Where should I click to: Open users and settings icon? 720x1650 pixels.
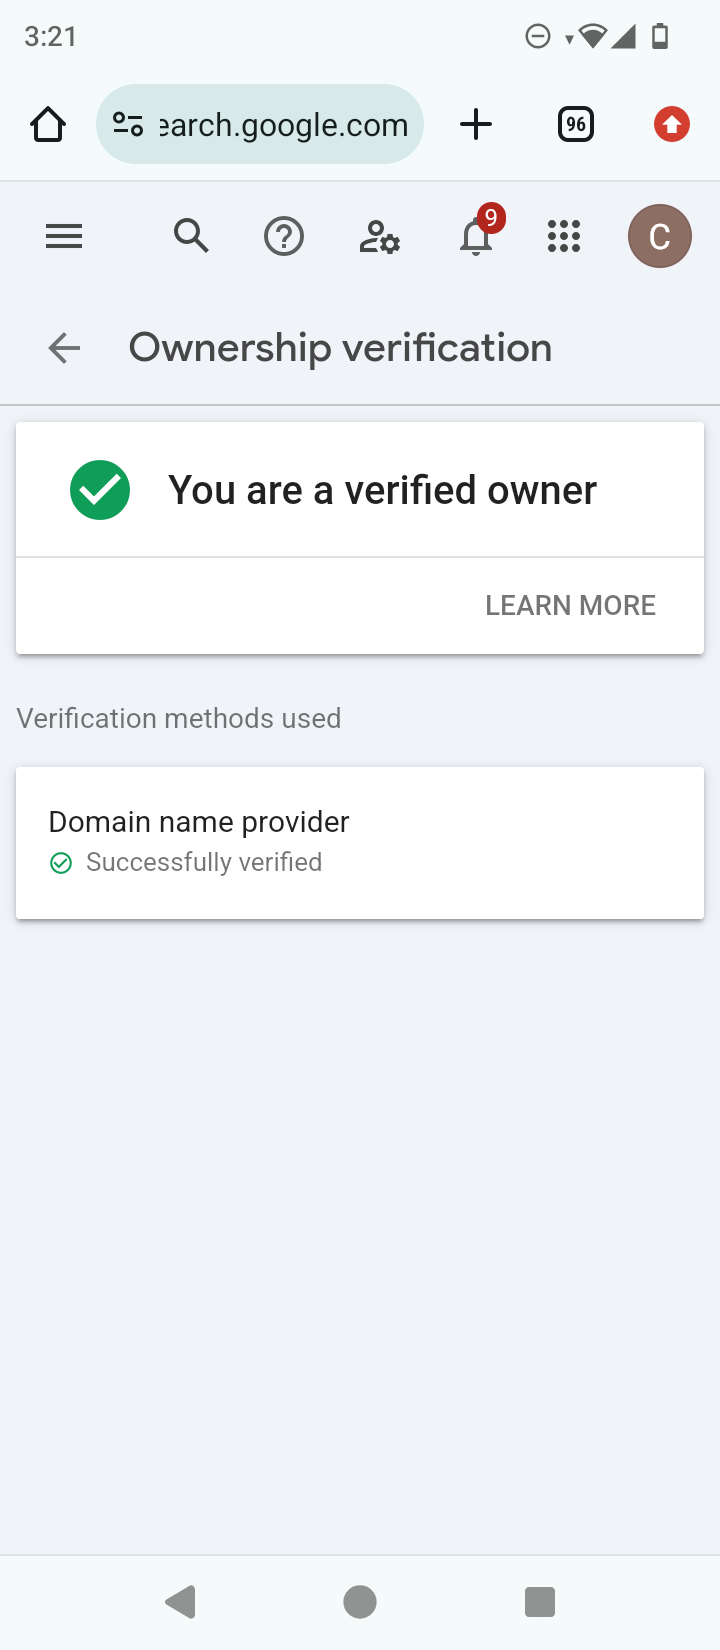[379, 237]
